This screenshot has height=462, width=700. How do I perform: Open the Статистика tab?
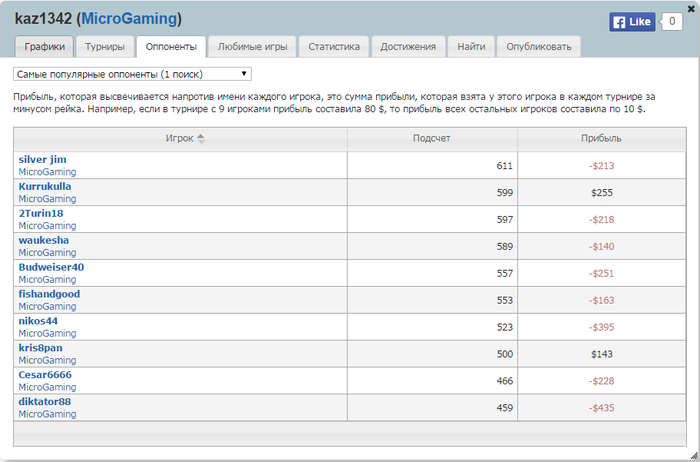[334, 46]
